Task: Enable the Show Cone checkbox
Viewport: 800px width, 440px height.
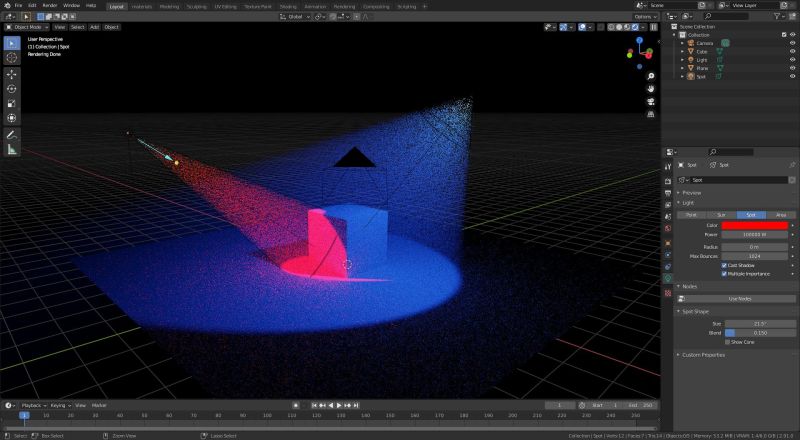Action: coord(728,342)
